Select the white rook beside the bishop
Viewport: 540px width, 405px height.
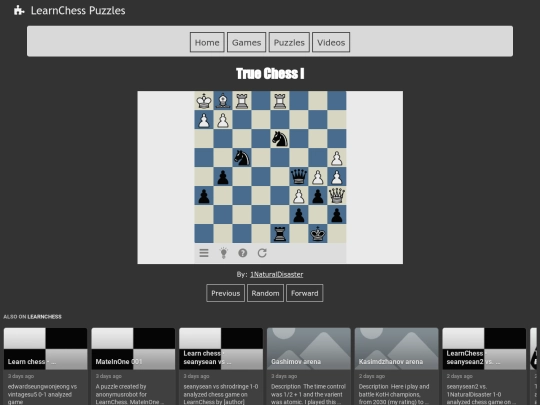[x=242, y=101]
